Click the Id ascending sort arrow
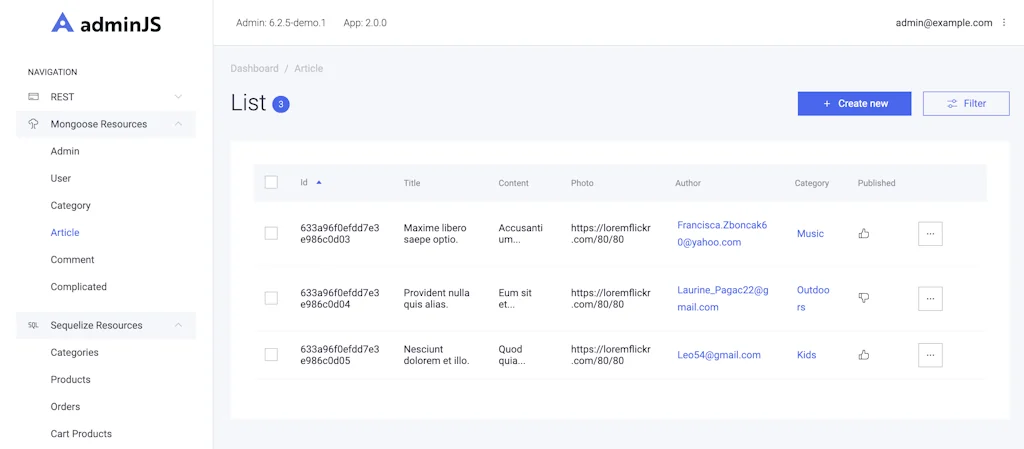The image size is (1024, 449). tap(319, 183)
